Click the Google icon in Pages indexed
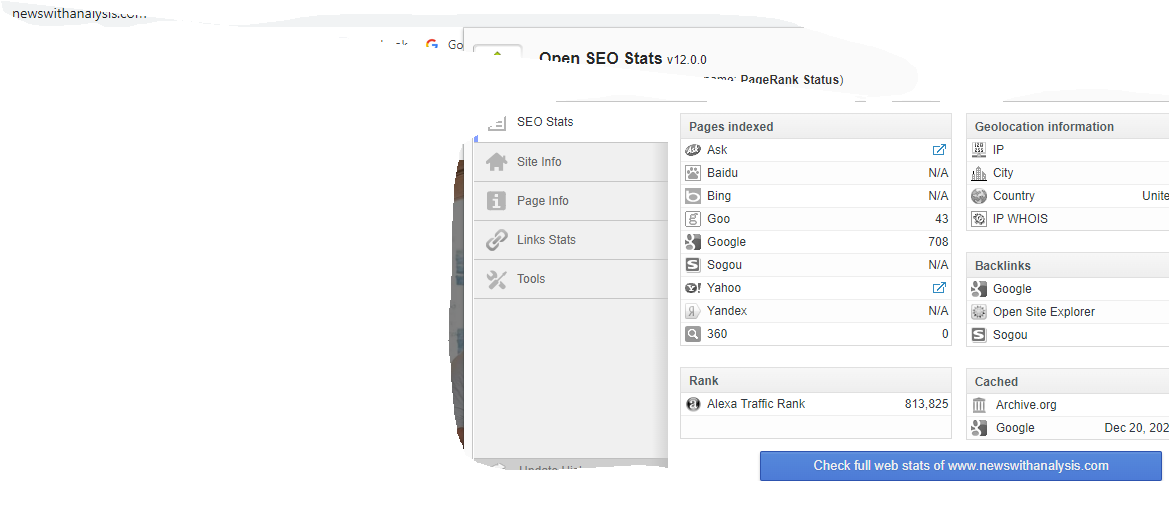 coord(693,242)
